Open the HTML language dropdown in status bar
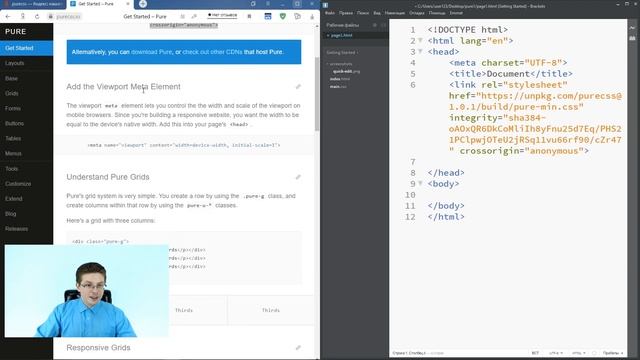Screen dimensions: 640x360 click(x=578, y=353)
